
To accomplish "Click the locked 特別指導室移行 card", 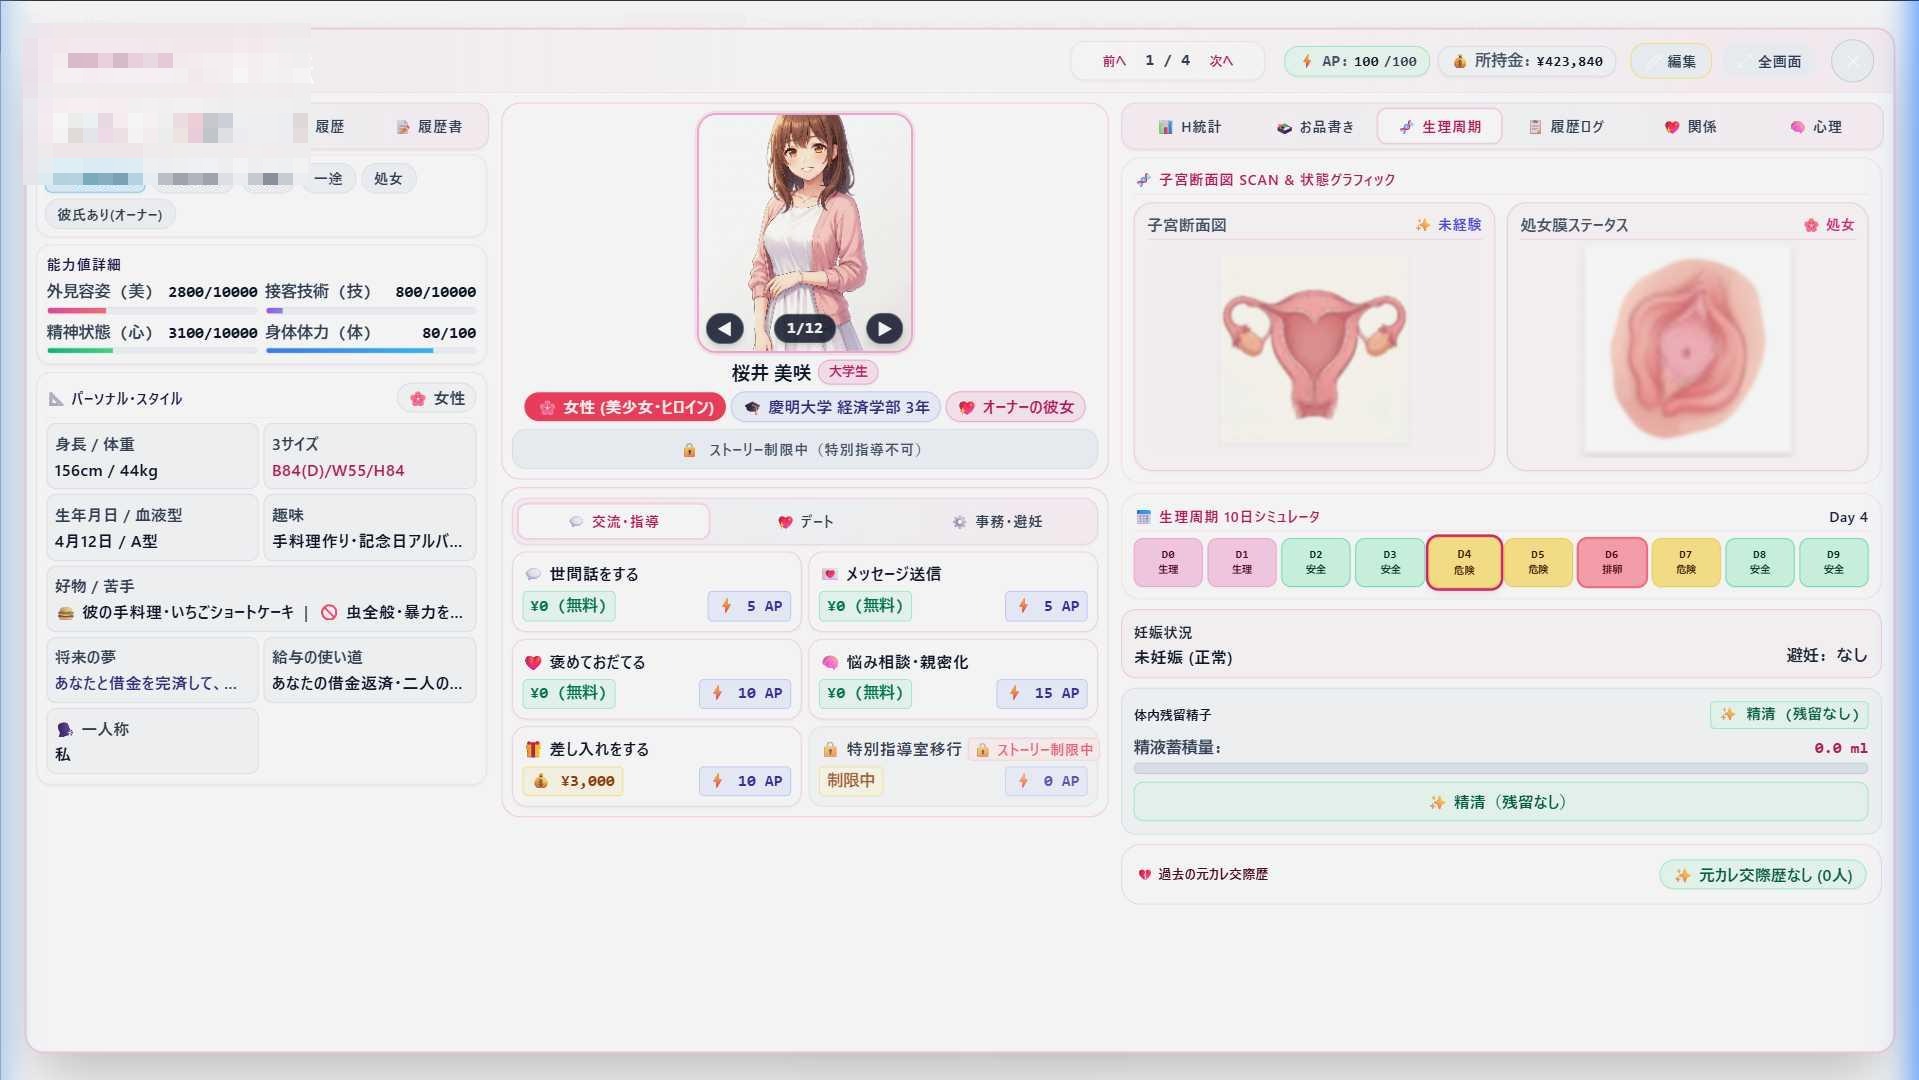I will point(954,767).
